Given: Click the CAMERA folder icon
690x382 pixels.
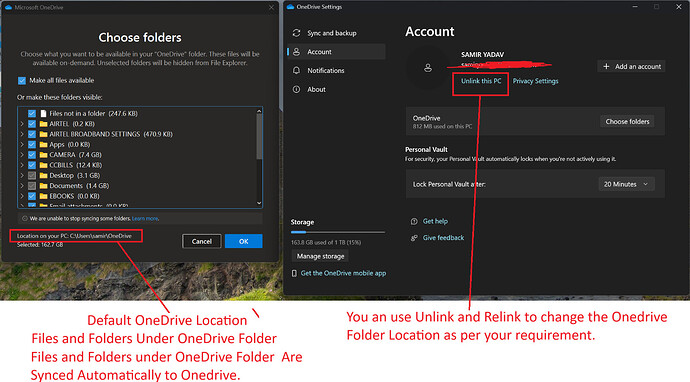Looking at the screenshot, I should pos(44,154).
